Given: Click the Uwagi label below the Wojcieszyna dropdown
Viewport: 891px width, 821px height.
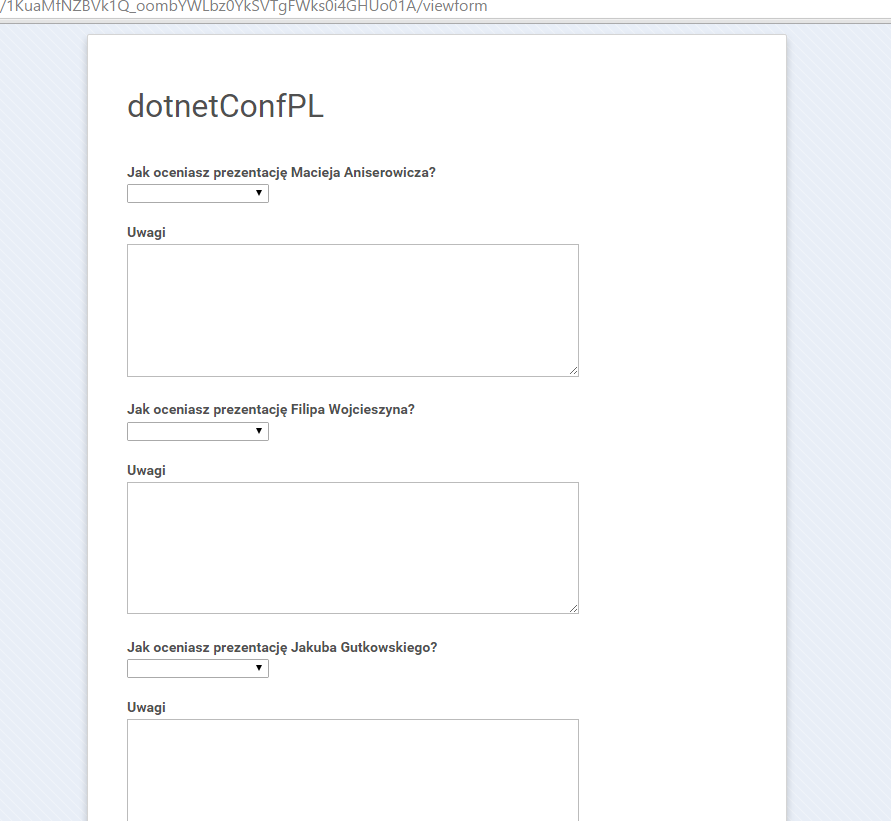Looking at the screenshot, I should pyautogui.click(x=147, y=471).
